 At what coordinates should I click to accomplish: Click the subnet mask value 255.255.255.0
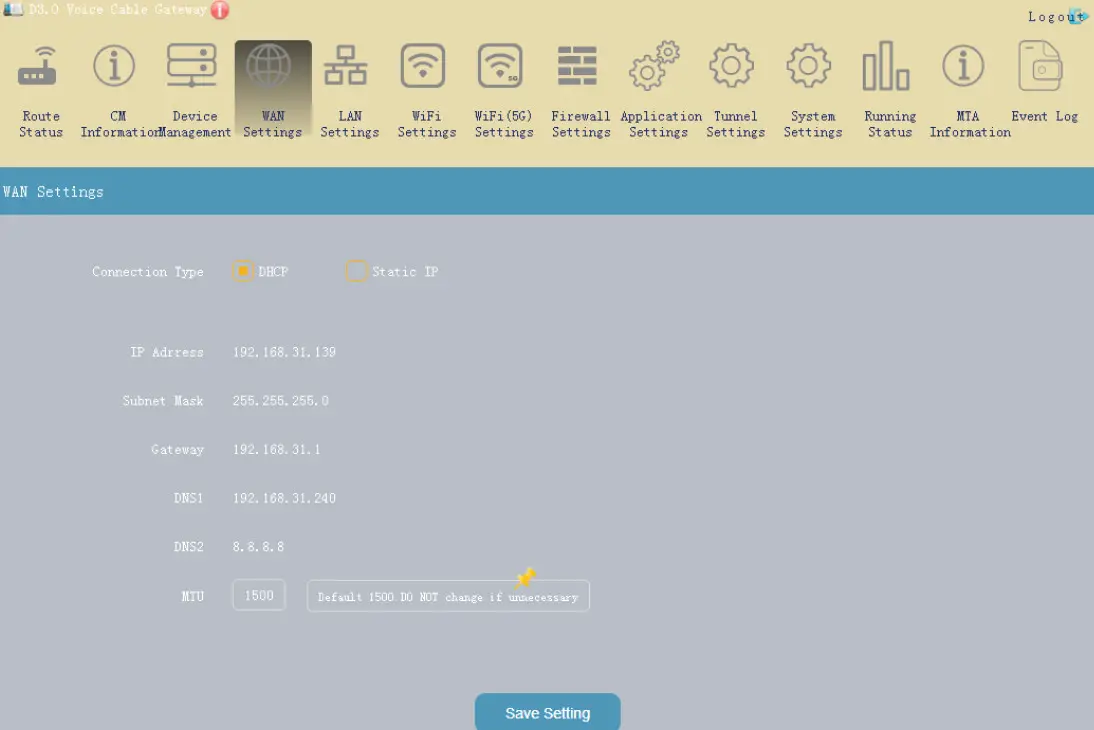click(280, 401)
